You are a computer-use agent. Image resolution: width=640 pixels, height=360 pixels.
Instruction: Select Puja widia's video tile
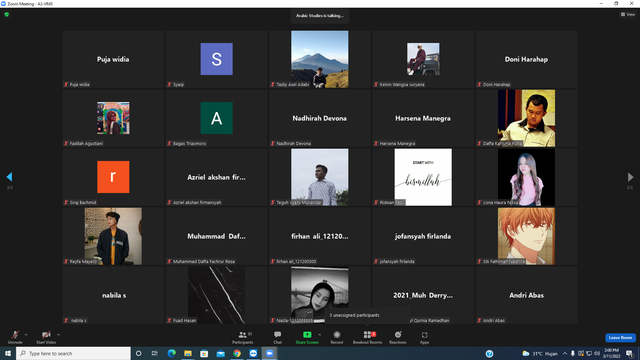113,59
